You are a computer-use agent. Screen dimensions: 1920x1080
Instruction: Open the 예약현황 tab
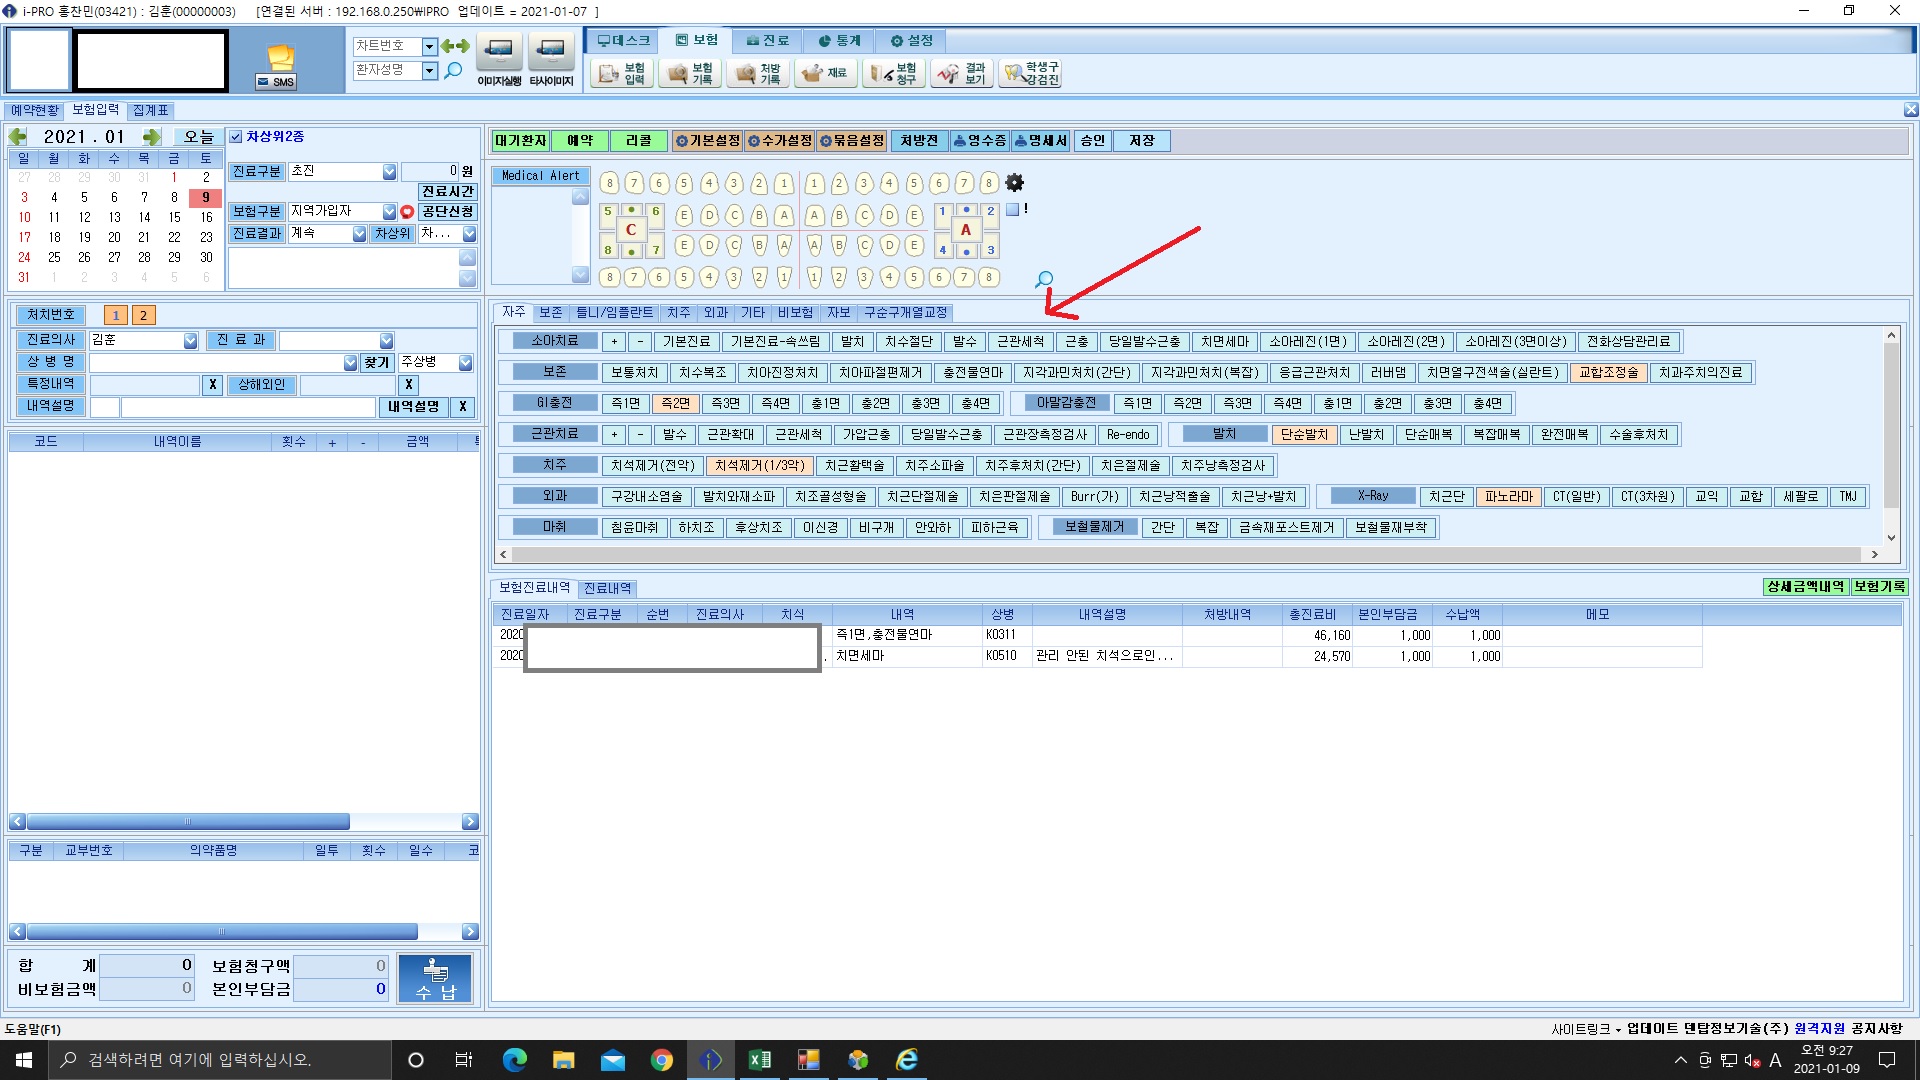coord(35,110)
